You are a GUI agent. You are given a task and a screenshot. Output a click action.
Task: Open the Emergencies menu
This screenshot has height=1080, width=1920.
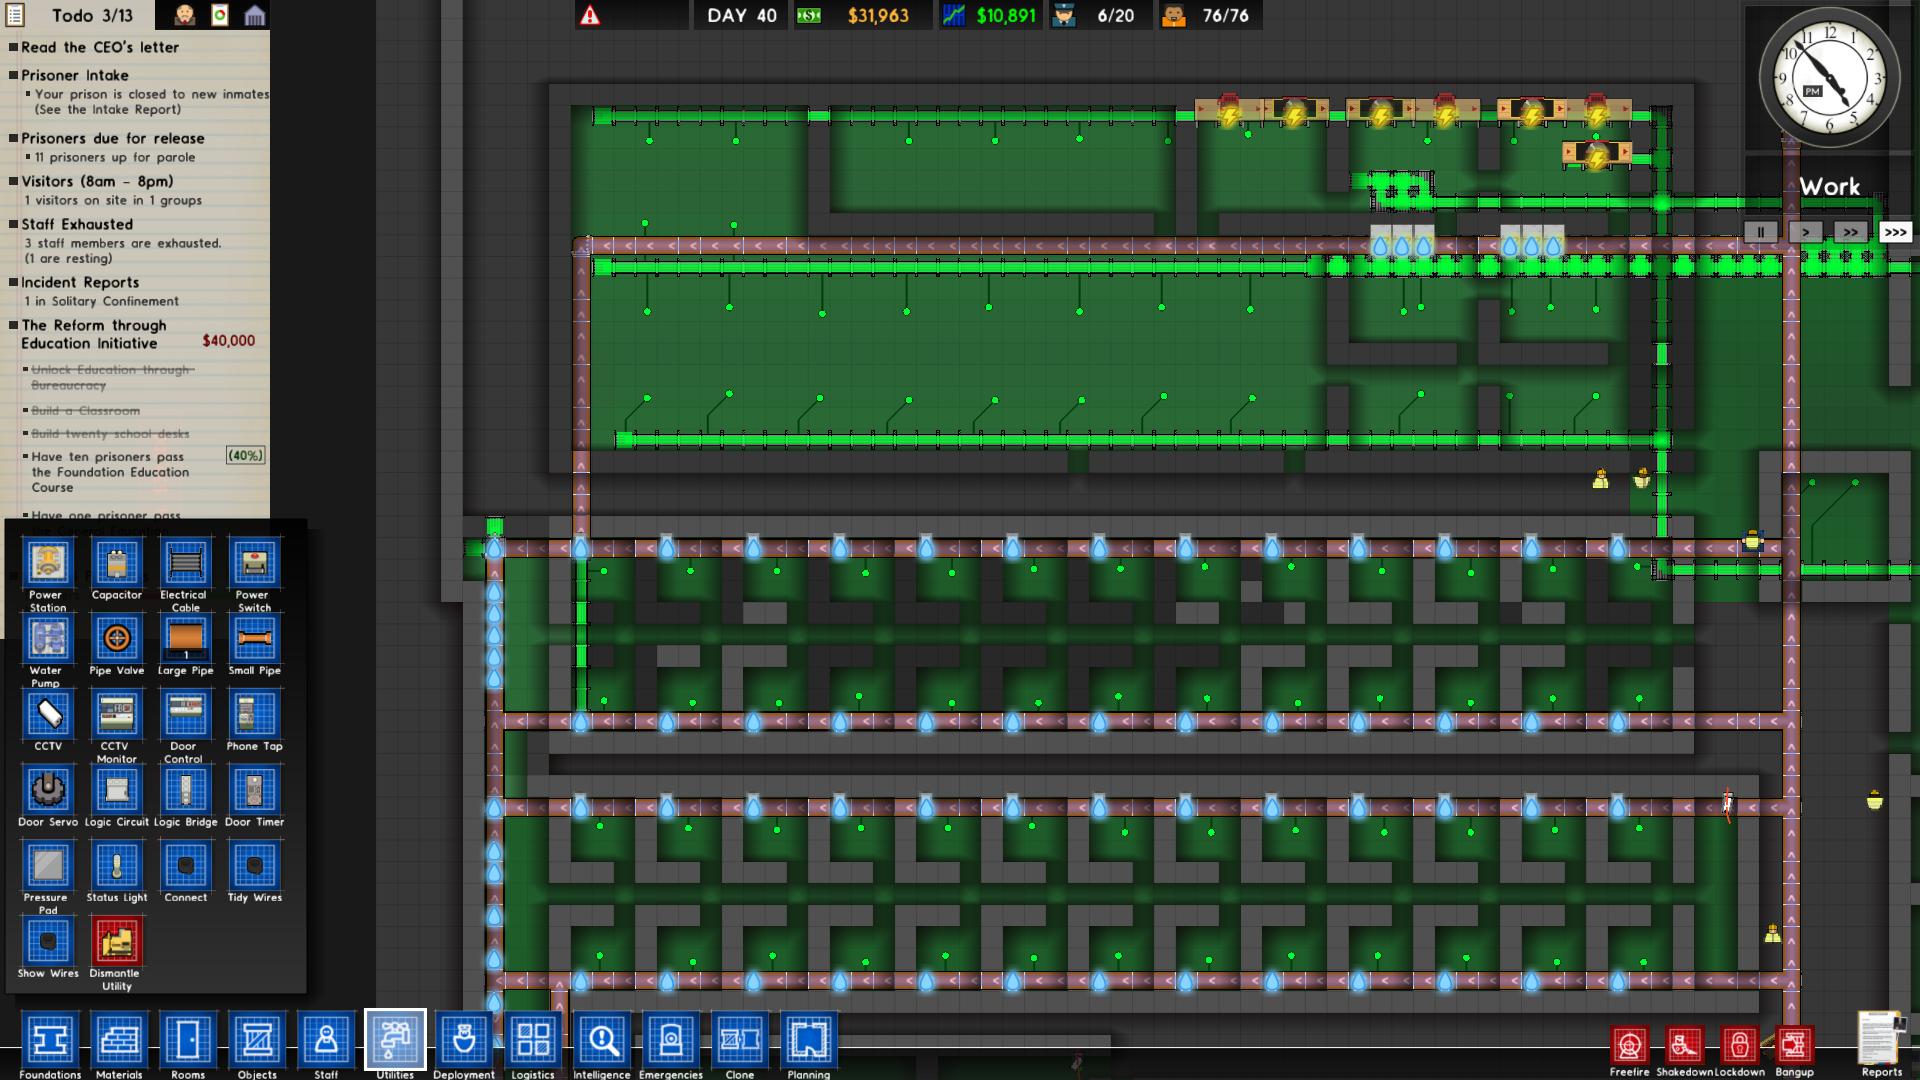(671, 1041)
